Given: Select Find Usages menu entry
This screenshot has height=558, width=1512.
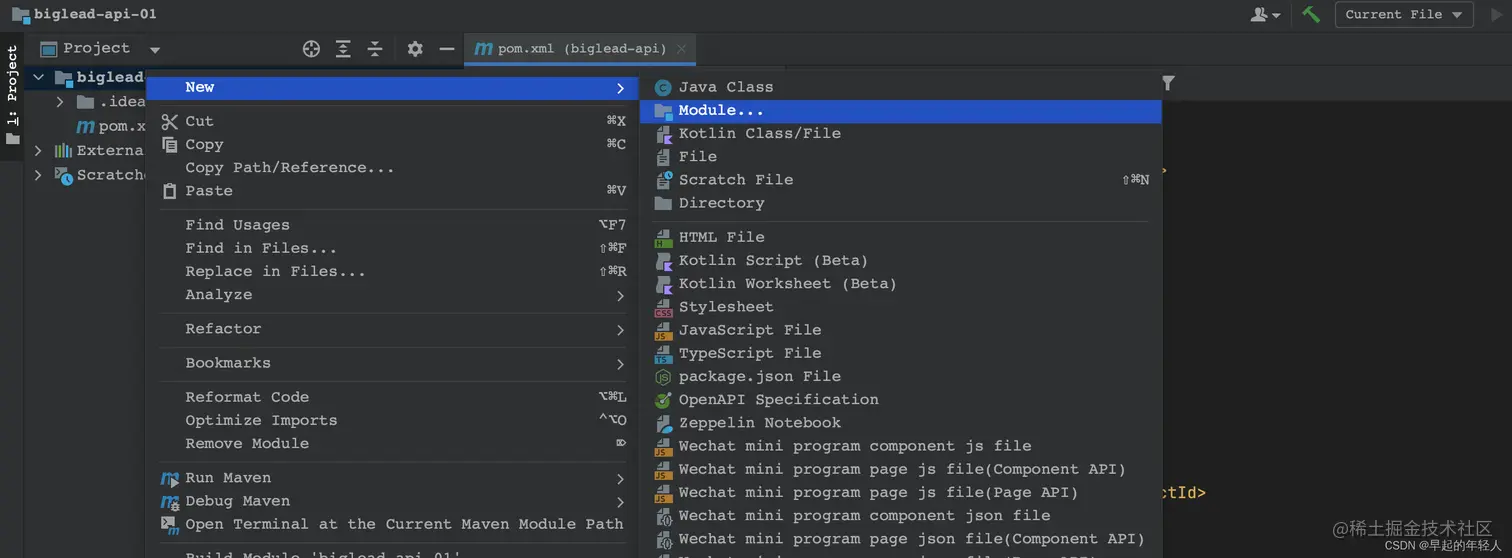Looking at the screenshot, I should coord(392,225).
